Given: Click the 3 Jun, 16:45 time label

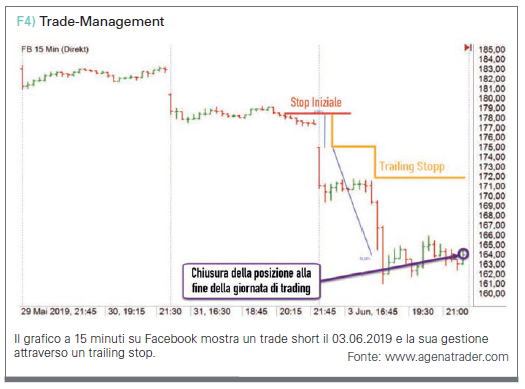Looking at the screenshot, I should point(373,312).
